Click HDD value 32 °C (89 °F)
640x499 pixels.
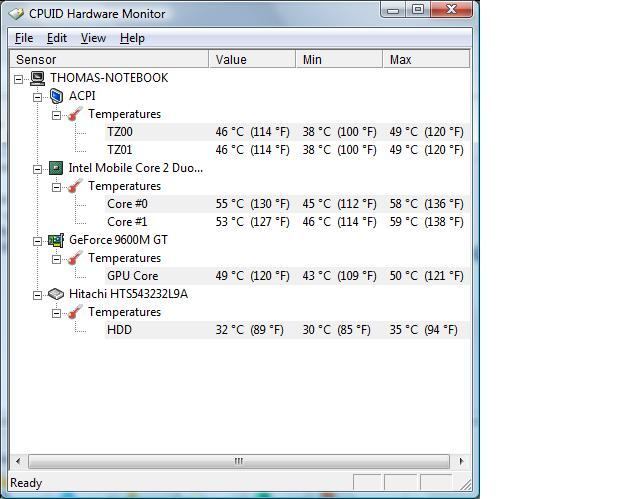[x=249, y=330]
